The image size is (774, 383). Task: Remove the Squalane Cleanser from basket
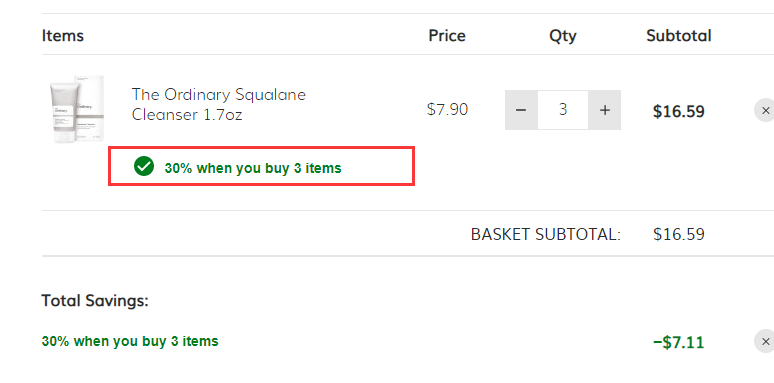[765, 111]
